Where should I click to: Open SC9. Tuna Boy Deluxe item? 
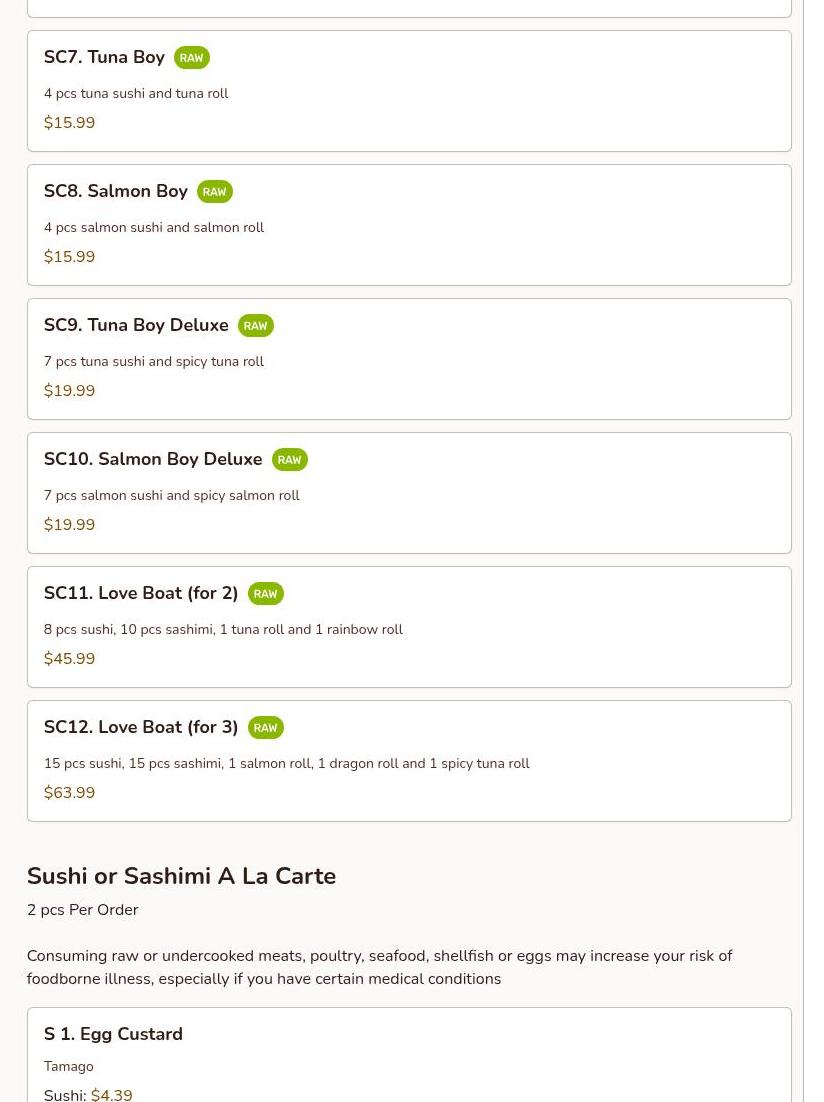point(409,359)
